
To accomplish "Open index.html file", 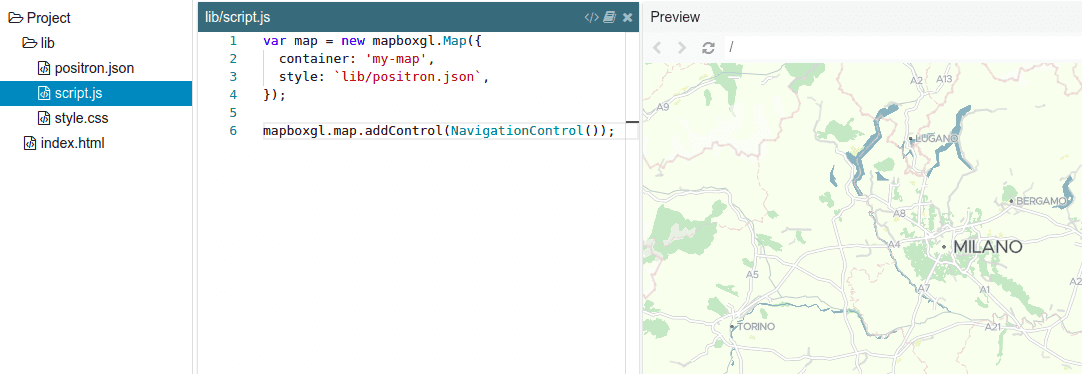I will click(72, 144).
